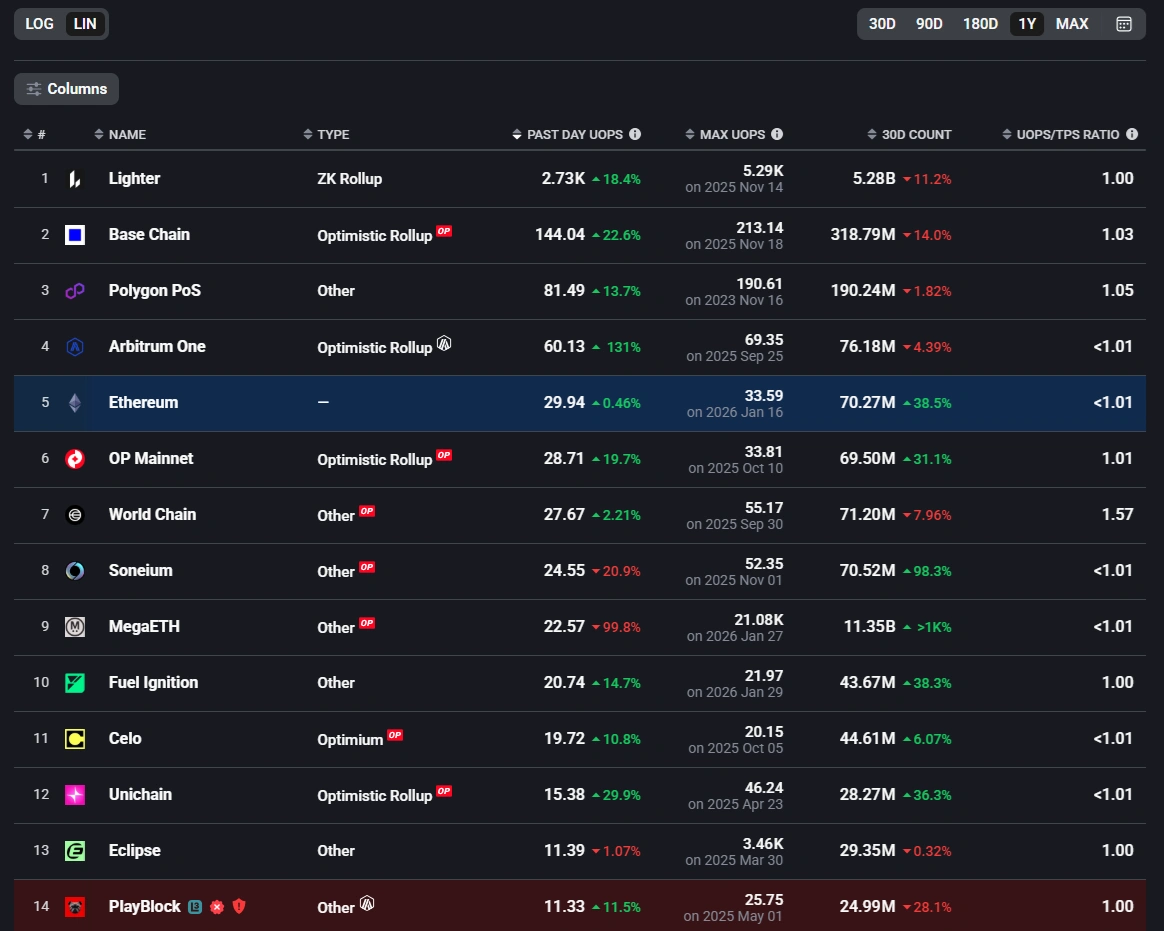
Task: Click the info icon beside MAX UOPS
Action: [x=777, y=134]
